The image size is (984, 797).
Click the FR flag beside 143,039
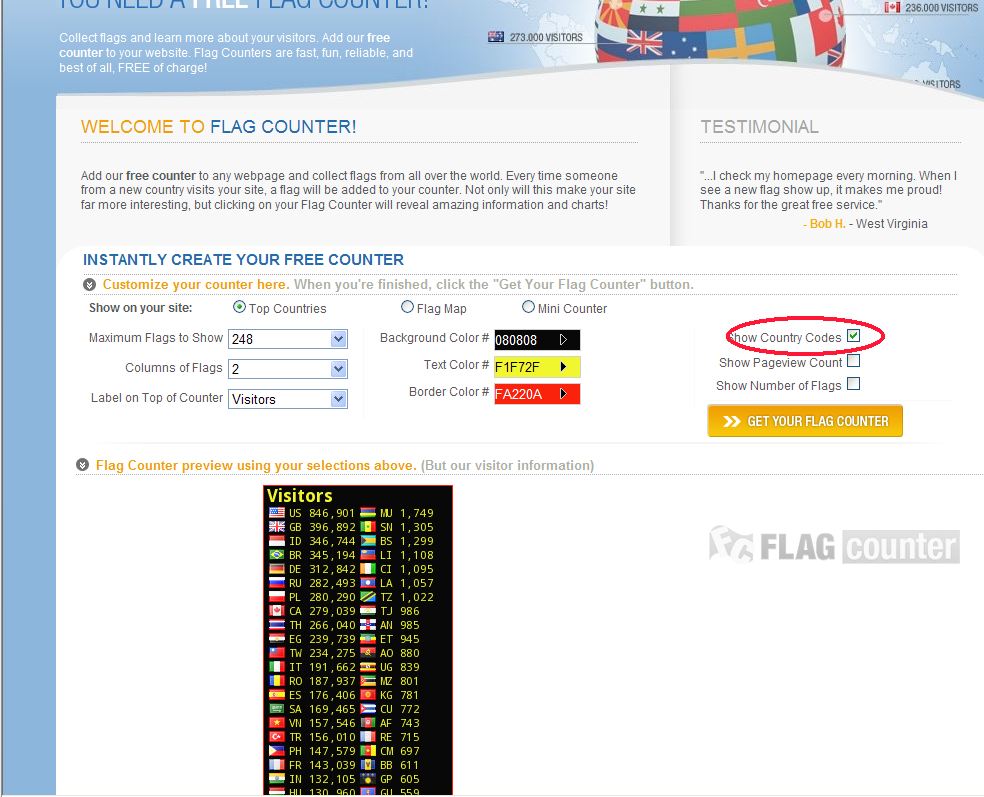coord(277,765)
